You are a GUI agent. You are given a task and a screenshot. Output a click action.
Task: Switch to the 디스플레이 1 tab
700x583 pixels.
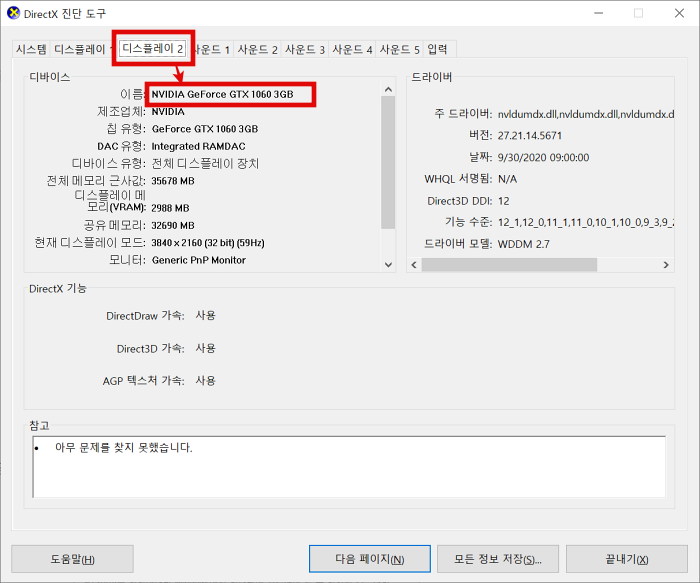tap(81, 49)
